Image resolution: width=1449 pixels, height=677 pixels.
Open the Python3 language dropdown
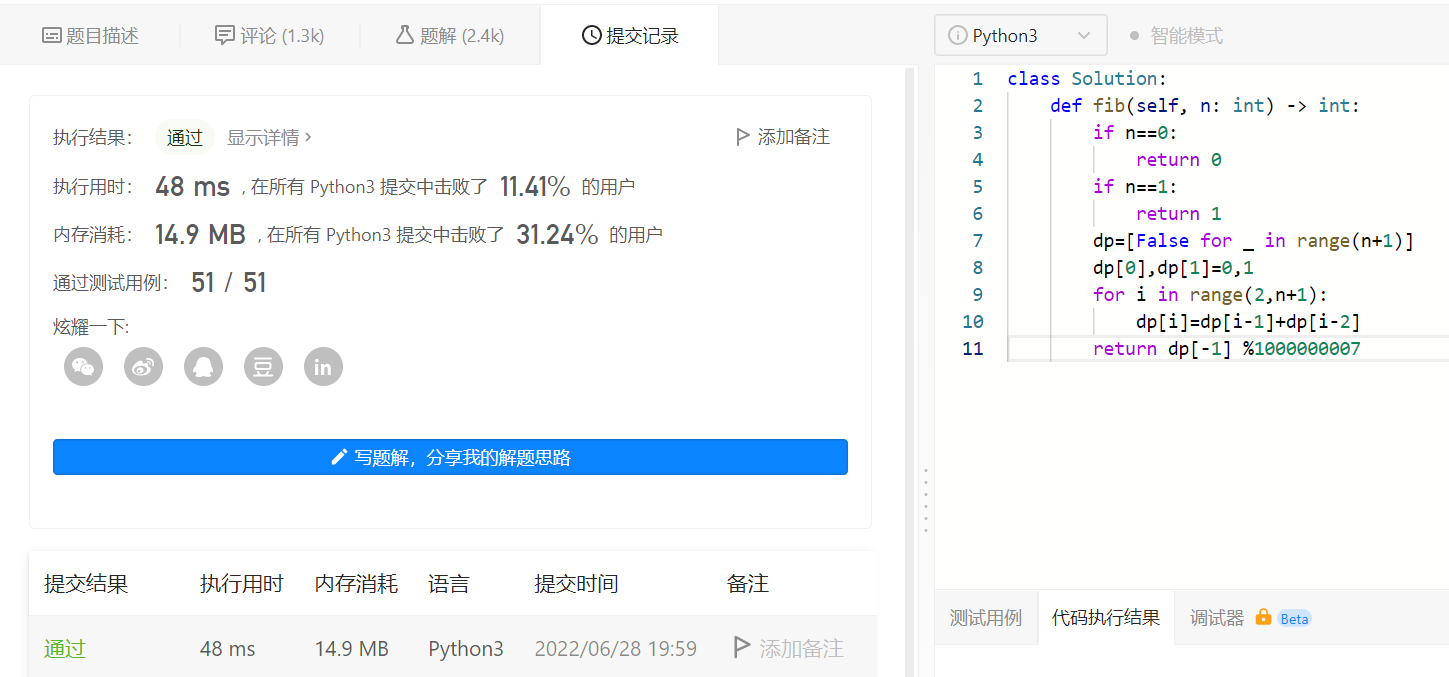pos(1021,35)
